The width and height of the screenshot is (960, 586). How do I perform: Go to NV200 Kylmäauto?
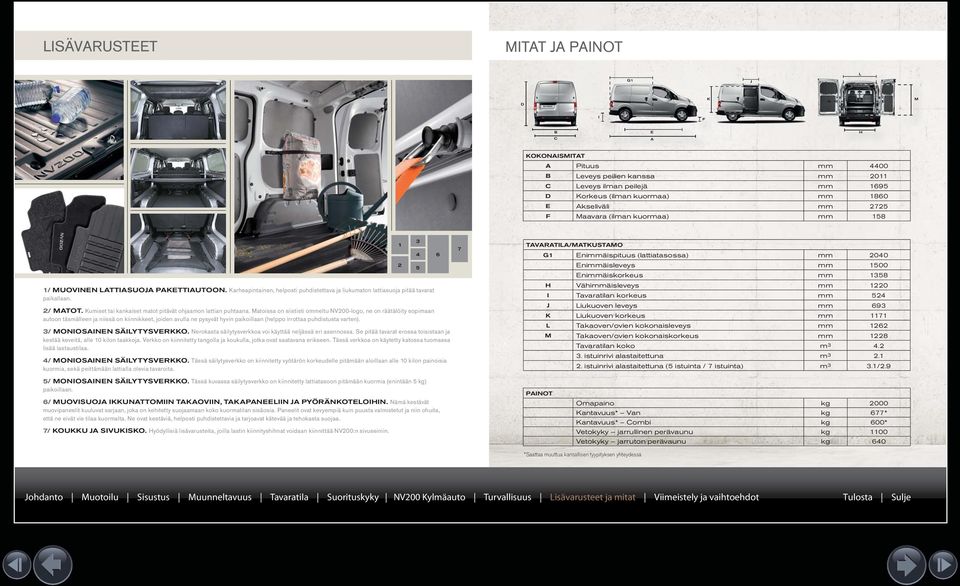[x=429, y=497]
